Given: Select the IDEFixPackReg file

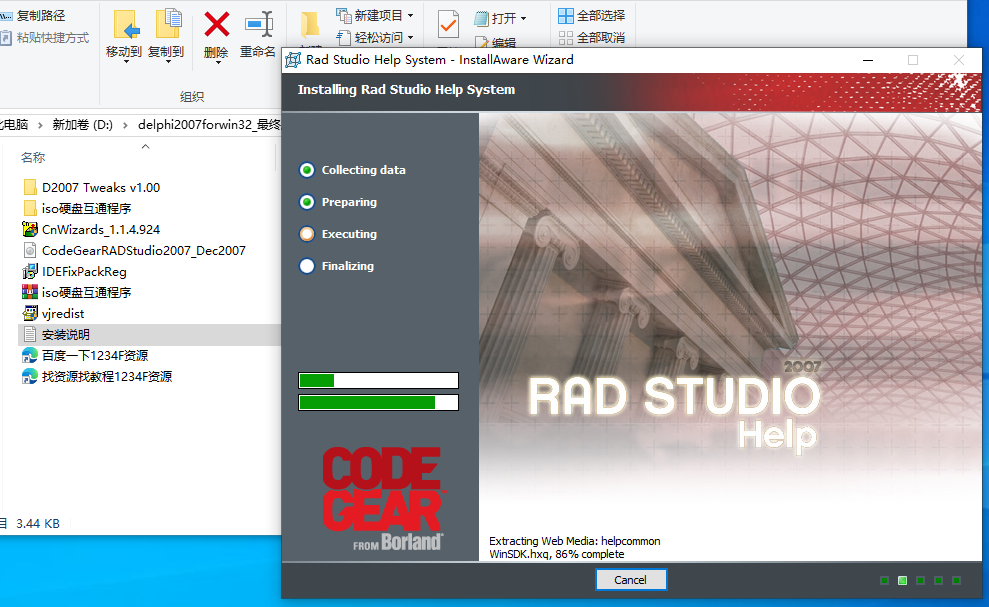Looking at the screenshot, I should coord(84,271).
